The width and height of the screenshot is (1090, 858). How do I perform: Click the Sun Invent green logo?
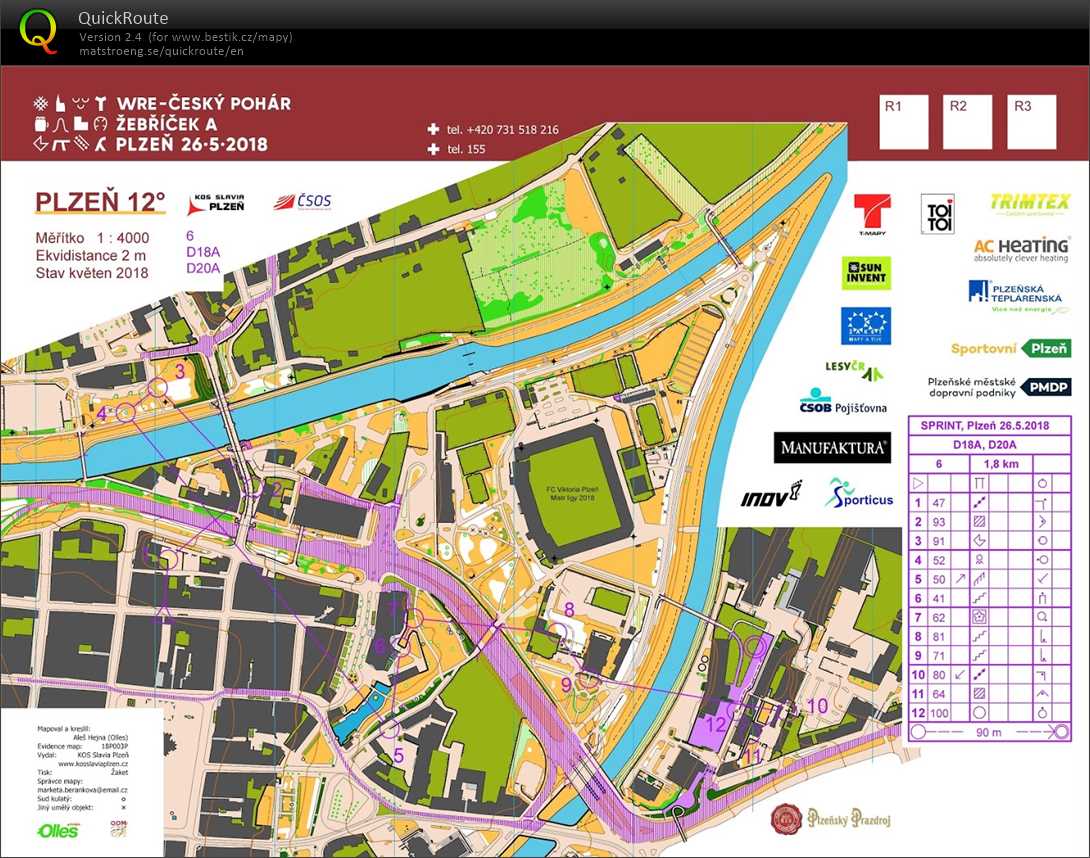click(865, 273)
